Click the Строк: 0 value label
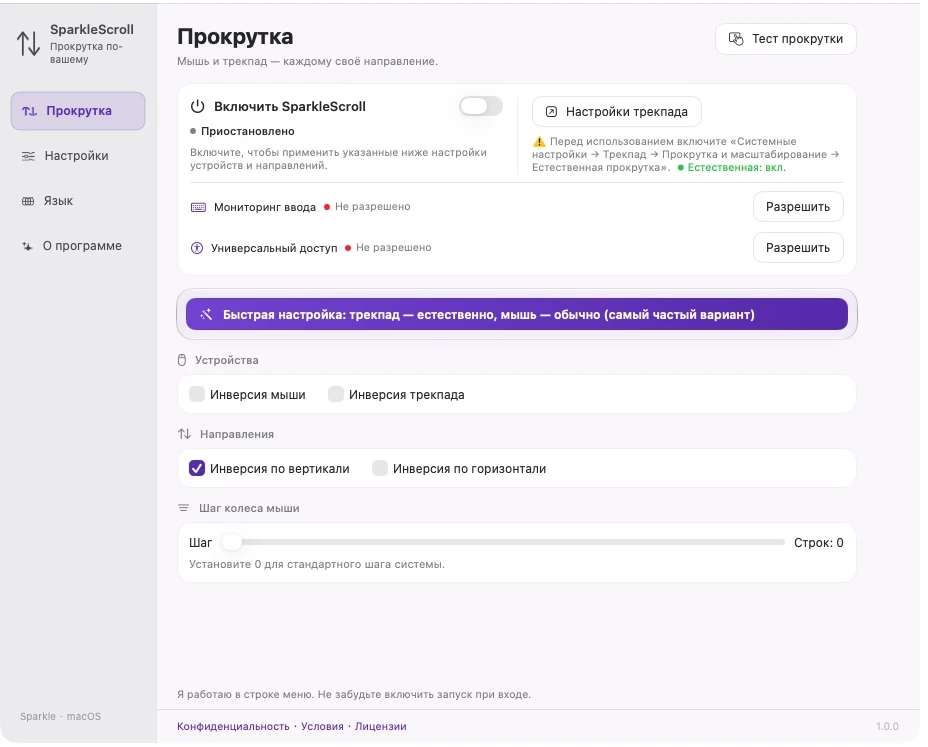 819,543
